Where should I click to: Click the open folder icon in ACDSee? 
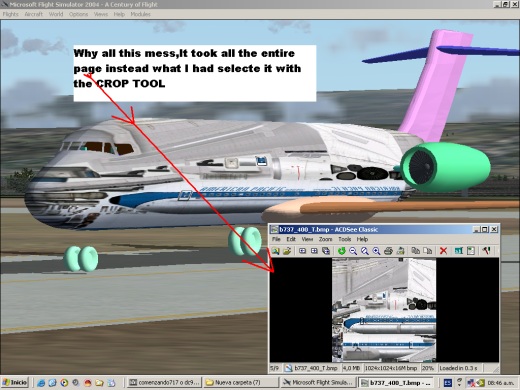287,251
